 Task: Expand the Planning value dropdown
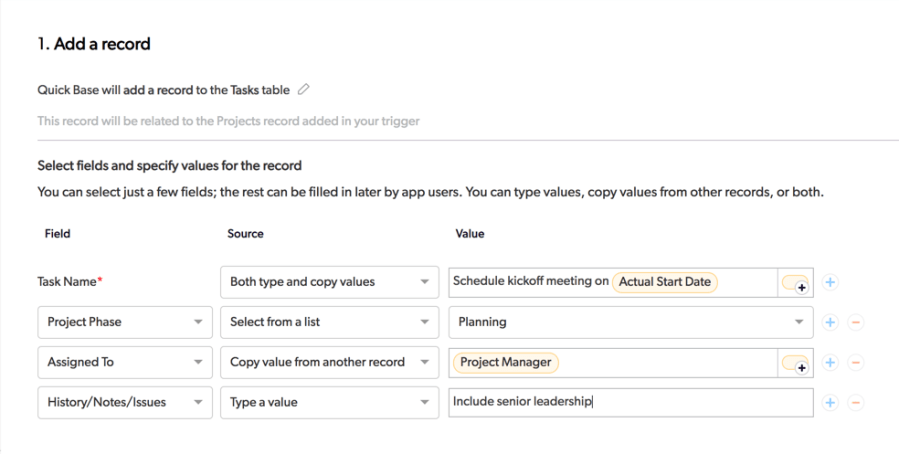(630, 322)
